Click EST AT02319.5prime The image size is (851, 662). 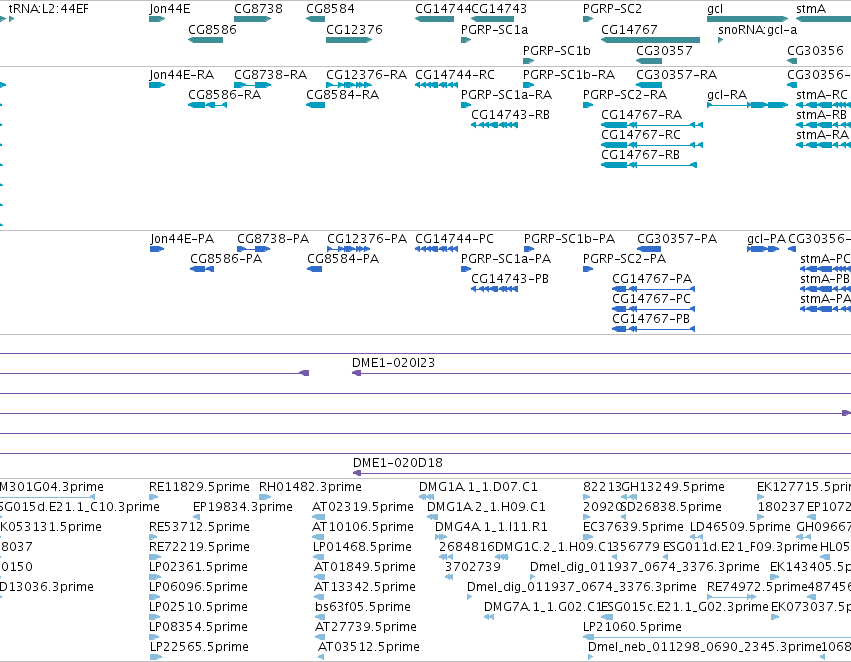coord(363,507)
